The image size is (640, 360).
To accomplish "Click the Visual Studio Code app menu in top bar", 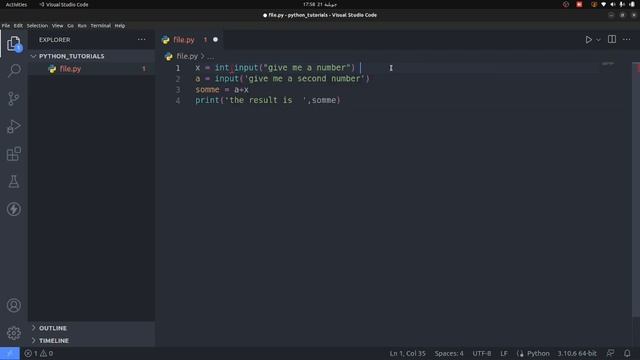I will [x=64, y=4].
